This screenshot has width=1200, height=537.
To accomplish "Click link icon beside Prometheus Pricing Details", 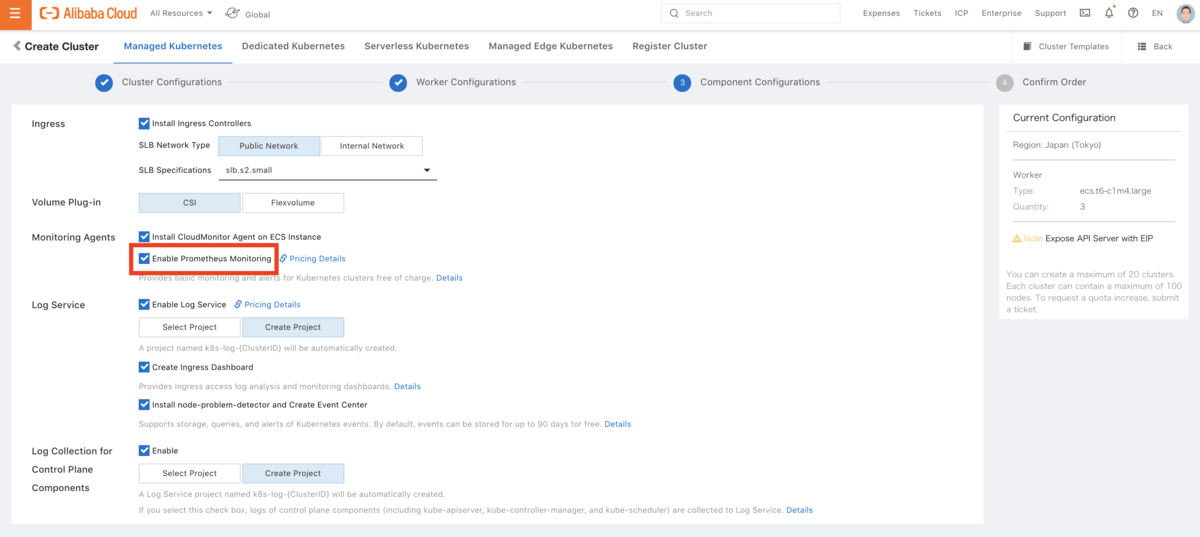I will [x=283, y=259].
